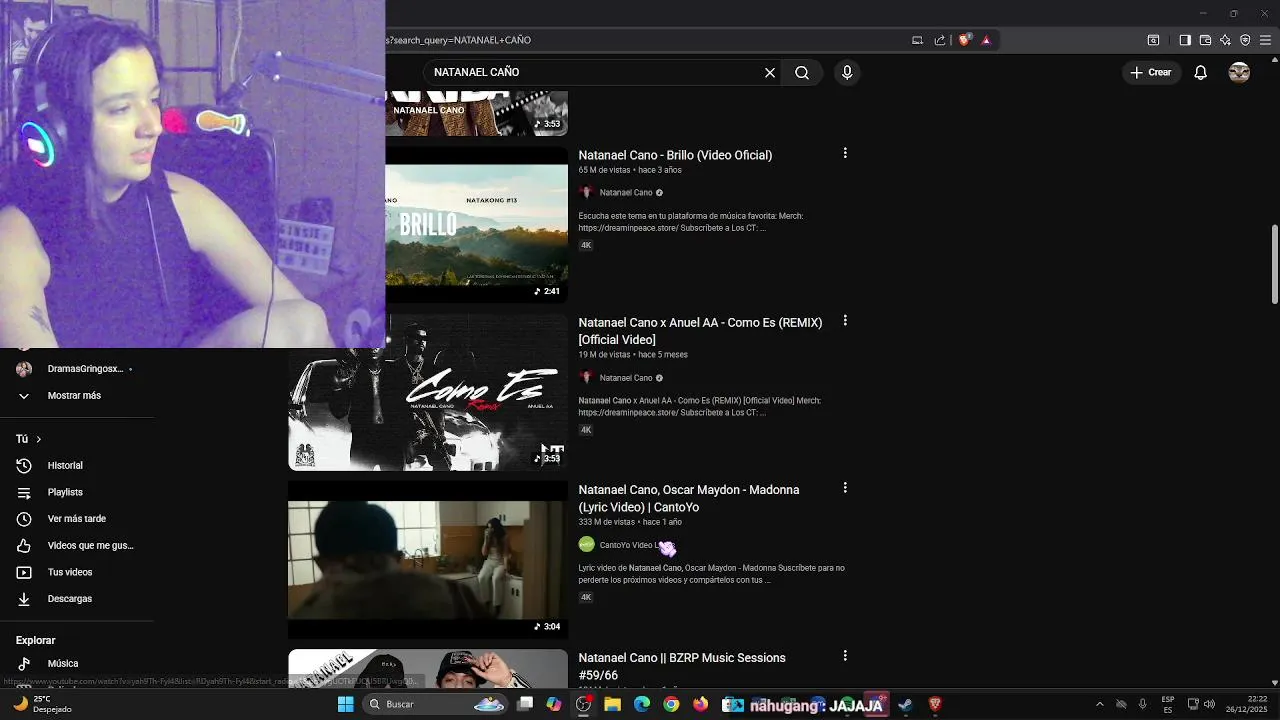The width and height of the screenshot is (1280, 720).
Task: Click the page vertical scrollbar thumb
Action: coord(1275,265)
